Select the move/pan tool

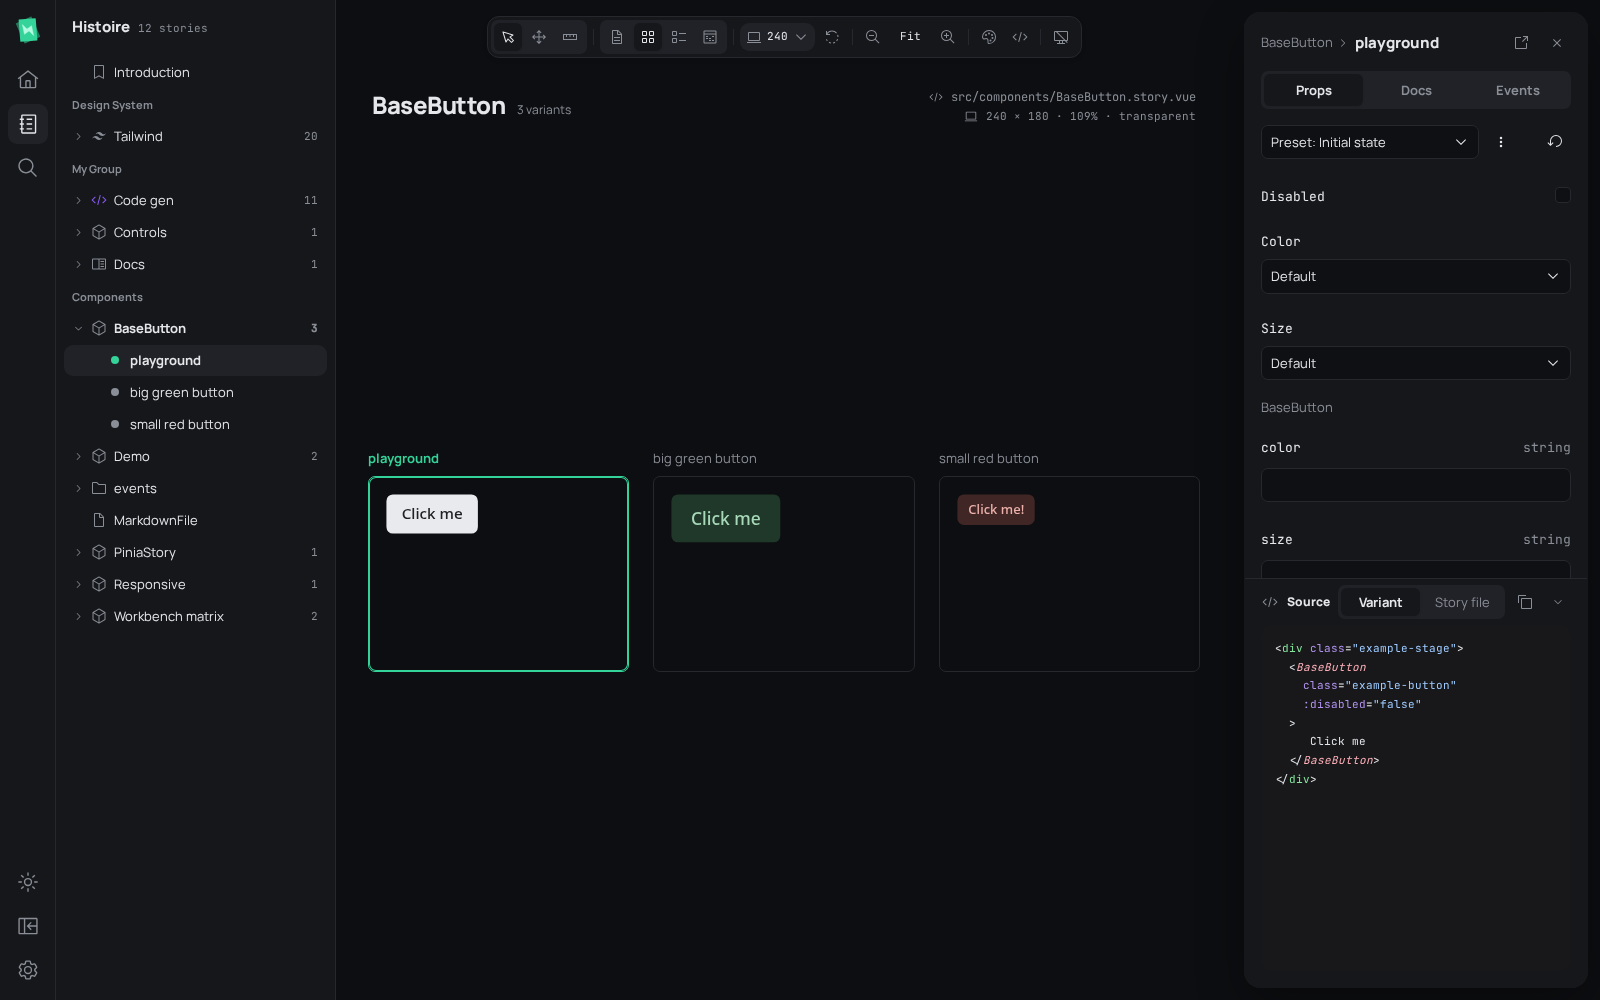pyautogui.click(x=539, y=37)
